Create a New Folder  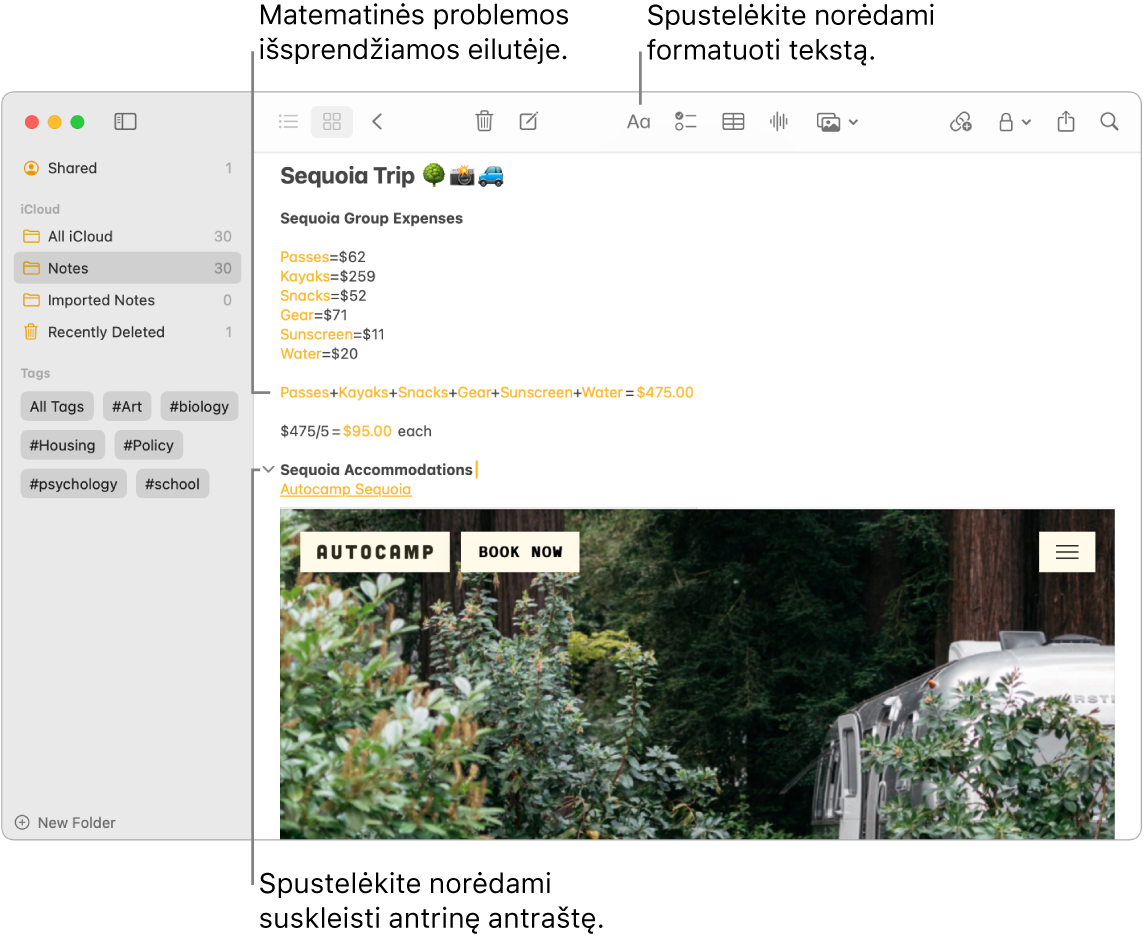tap(64, 822)
